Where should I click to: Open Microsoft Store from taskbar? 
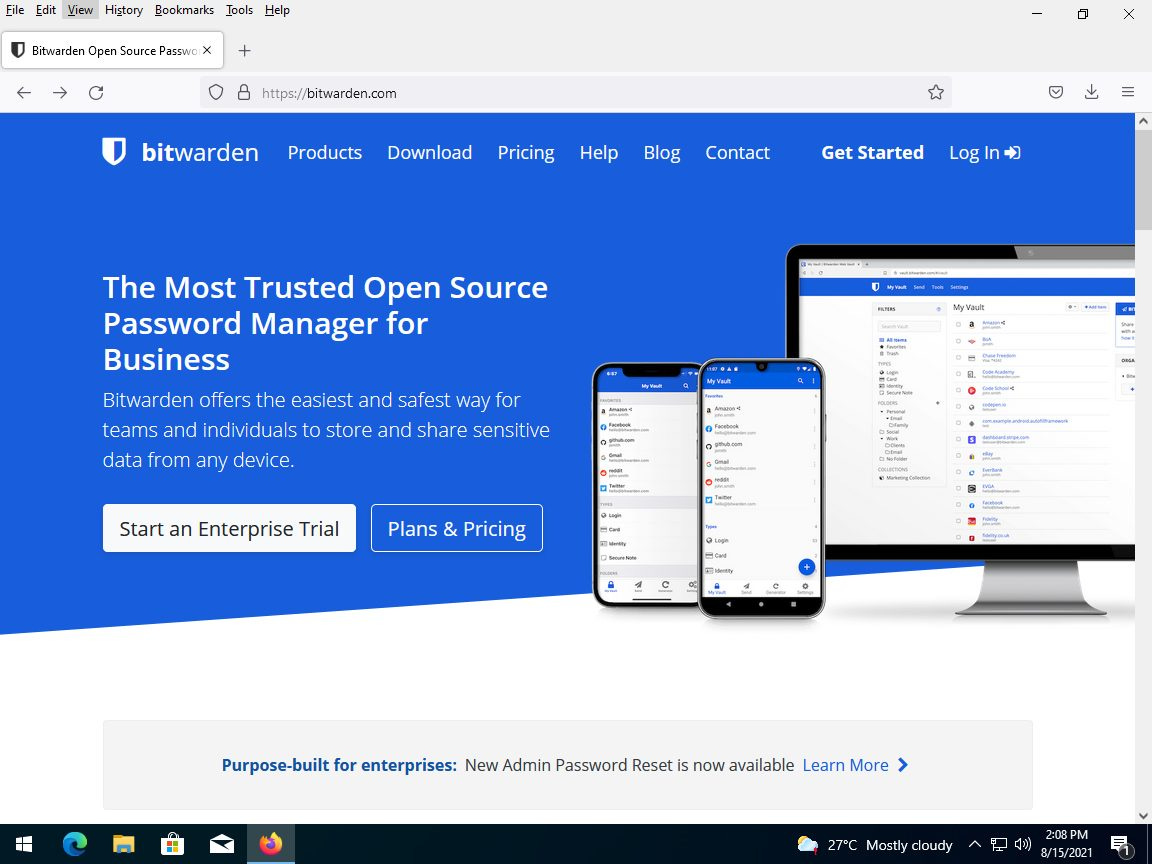coord(173,844)
